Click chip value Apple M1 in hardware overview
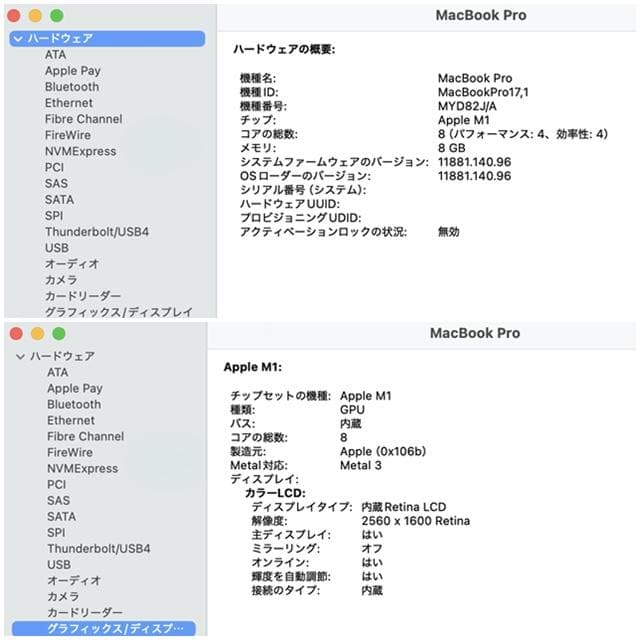The width and height of the screenshot is (640, 640). click(x=464, y=120)
